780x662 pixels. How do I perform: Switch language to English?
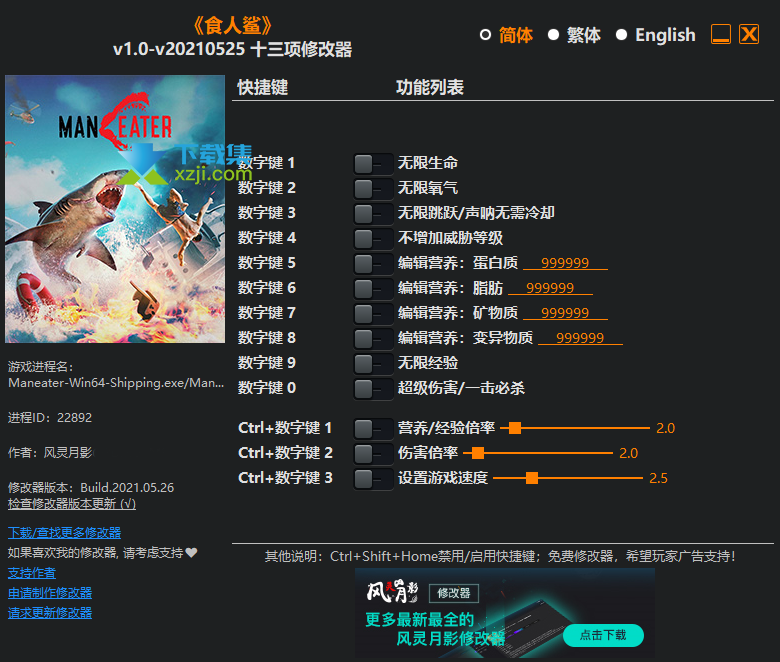click(621, 35)
